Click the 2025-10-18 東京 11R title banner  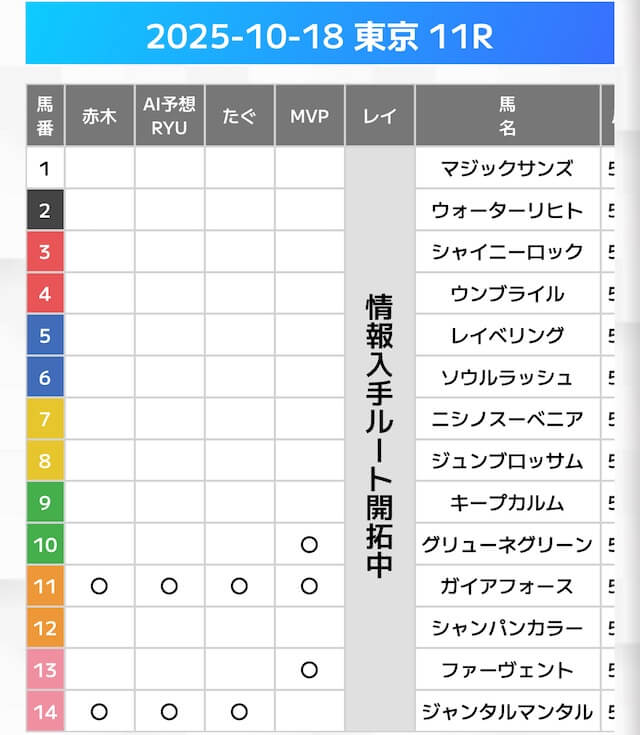coord(320,36)
